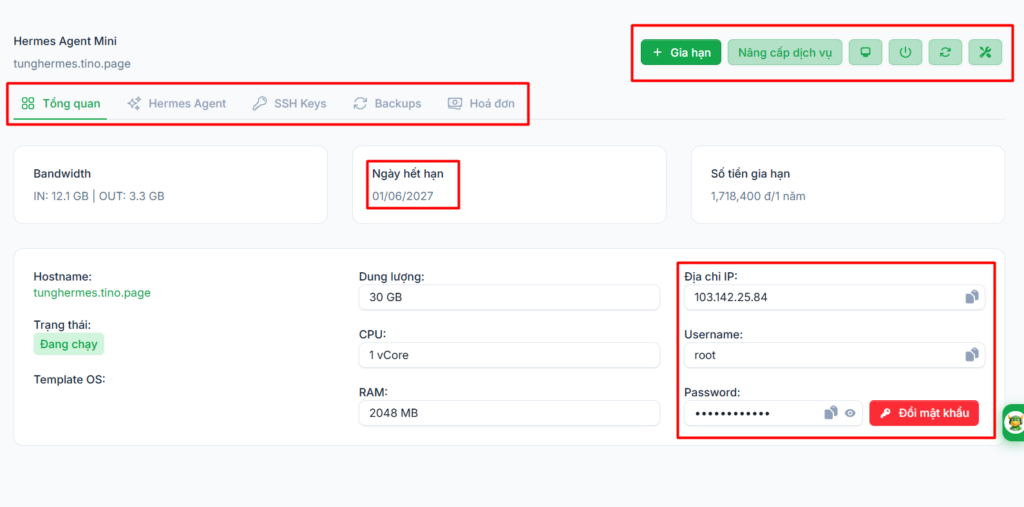Viewport: 1024px width, 507px height.
Task: Open the console monitor icon button
Action: [865, 52]
